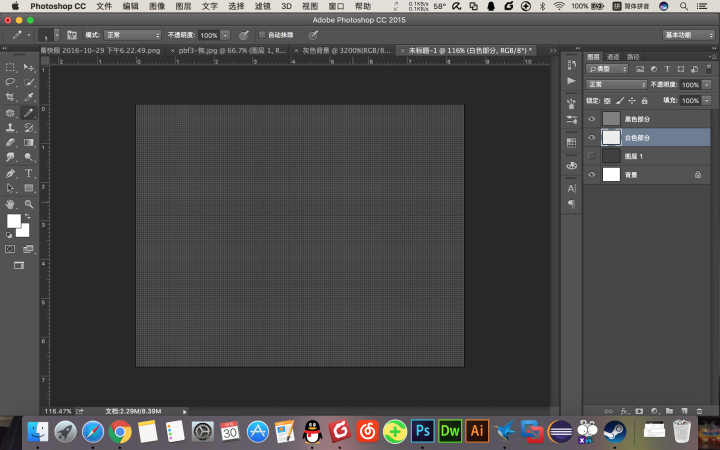Select the Dodge tool

coord(28,157)
